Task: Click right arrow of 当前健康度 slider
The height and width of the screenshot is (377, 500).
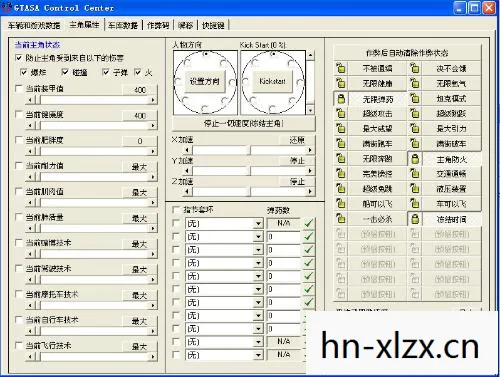Action: click(x=153, y=125)
